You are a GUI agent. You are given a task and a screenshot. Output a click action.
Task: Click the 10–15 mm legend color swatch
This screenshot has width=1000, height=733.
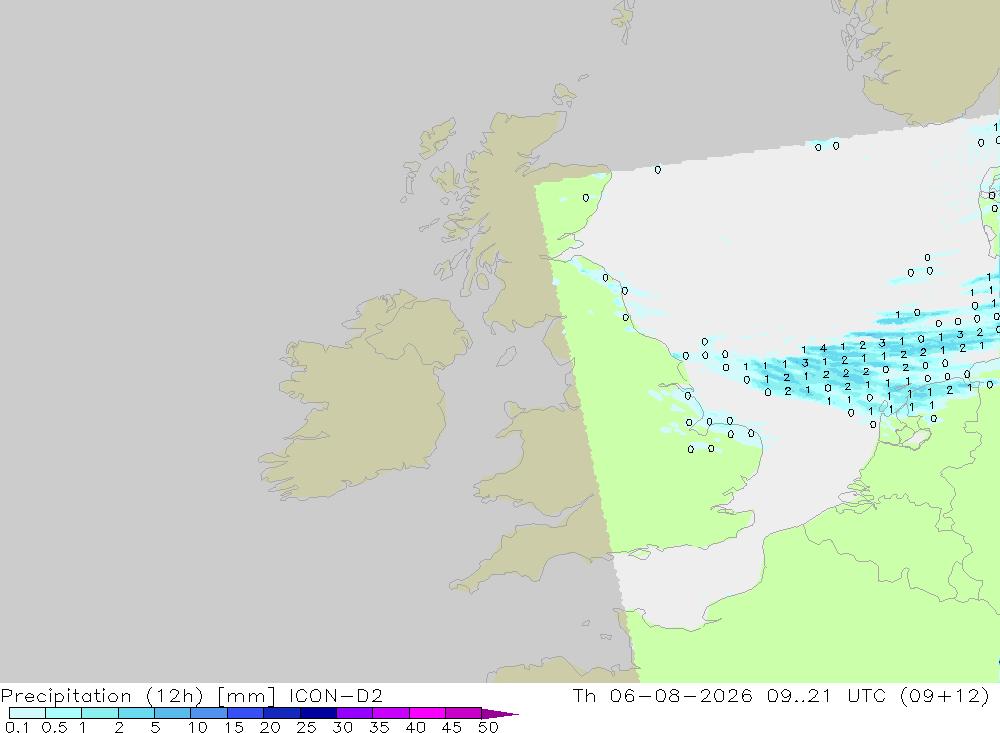(x=209, y=713)
